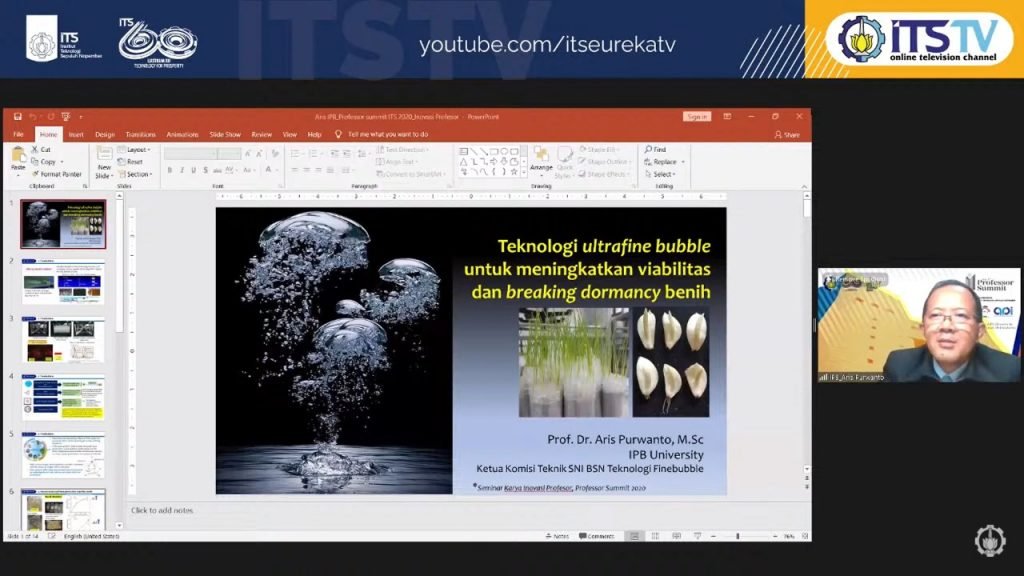Screen dimensions: 1024x576
Task: Switch to Slide Sorter view on status bar
Action: click(x=655, y=534)
